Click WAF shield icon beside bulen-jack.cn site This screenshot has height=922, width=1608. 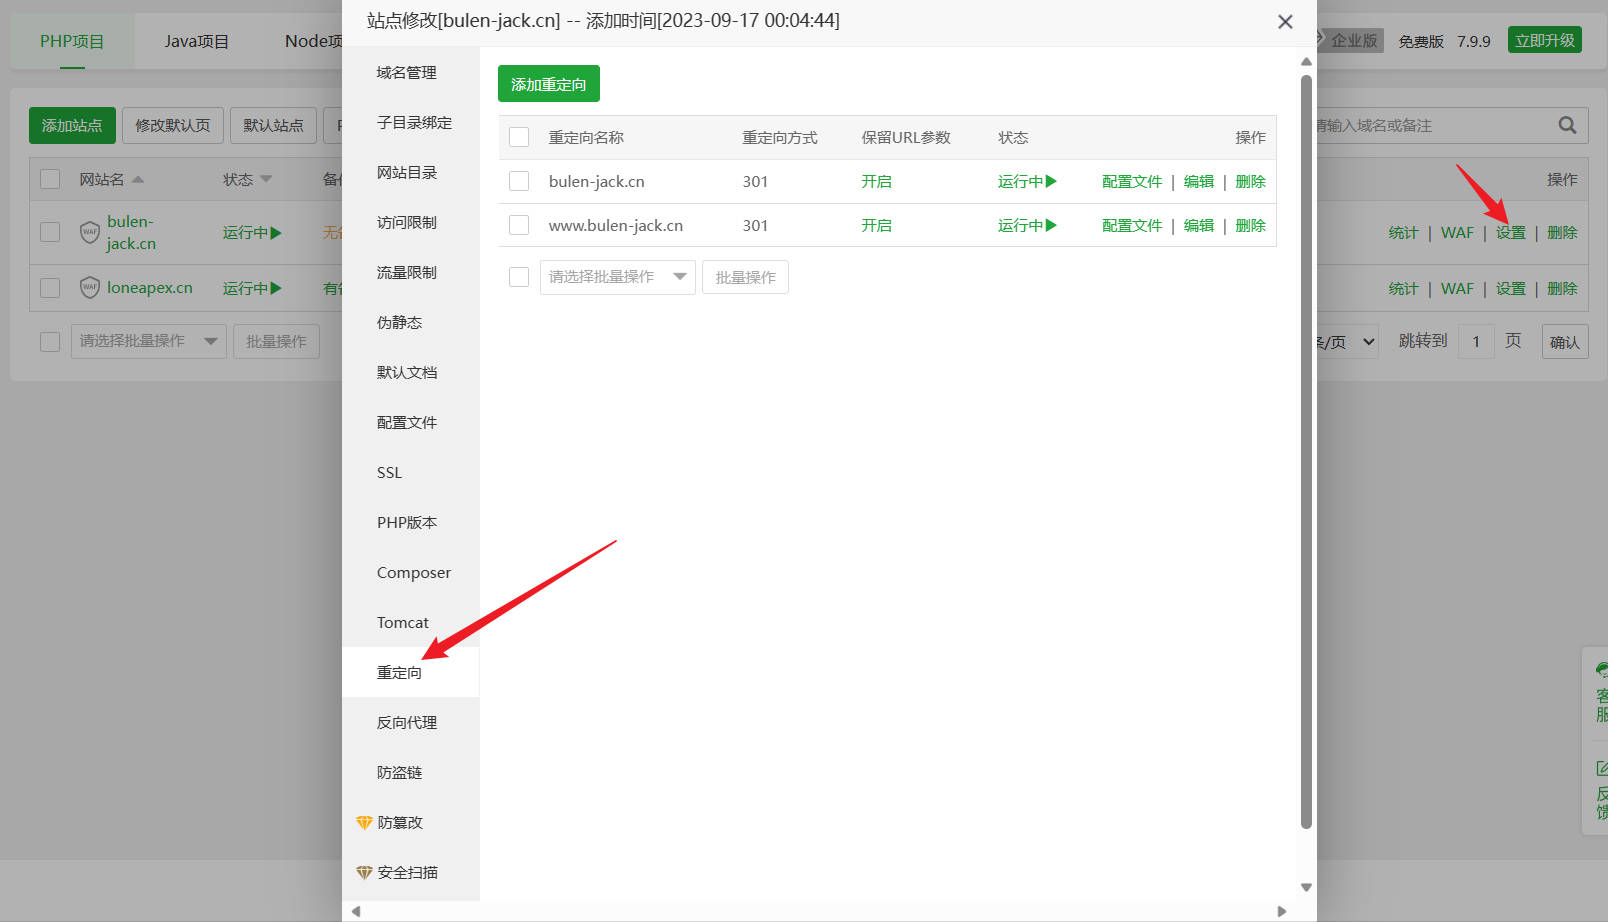(x=90, y=232)
